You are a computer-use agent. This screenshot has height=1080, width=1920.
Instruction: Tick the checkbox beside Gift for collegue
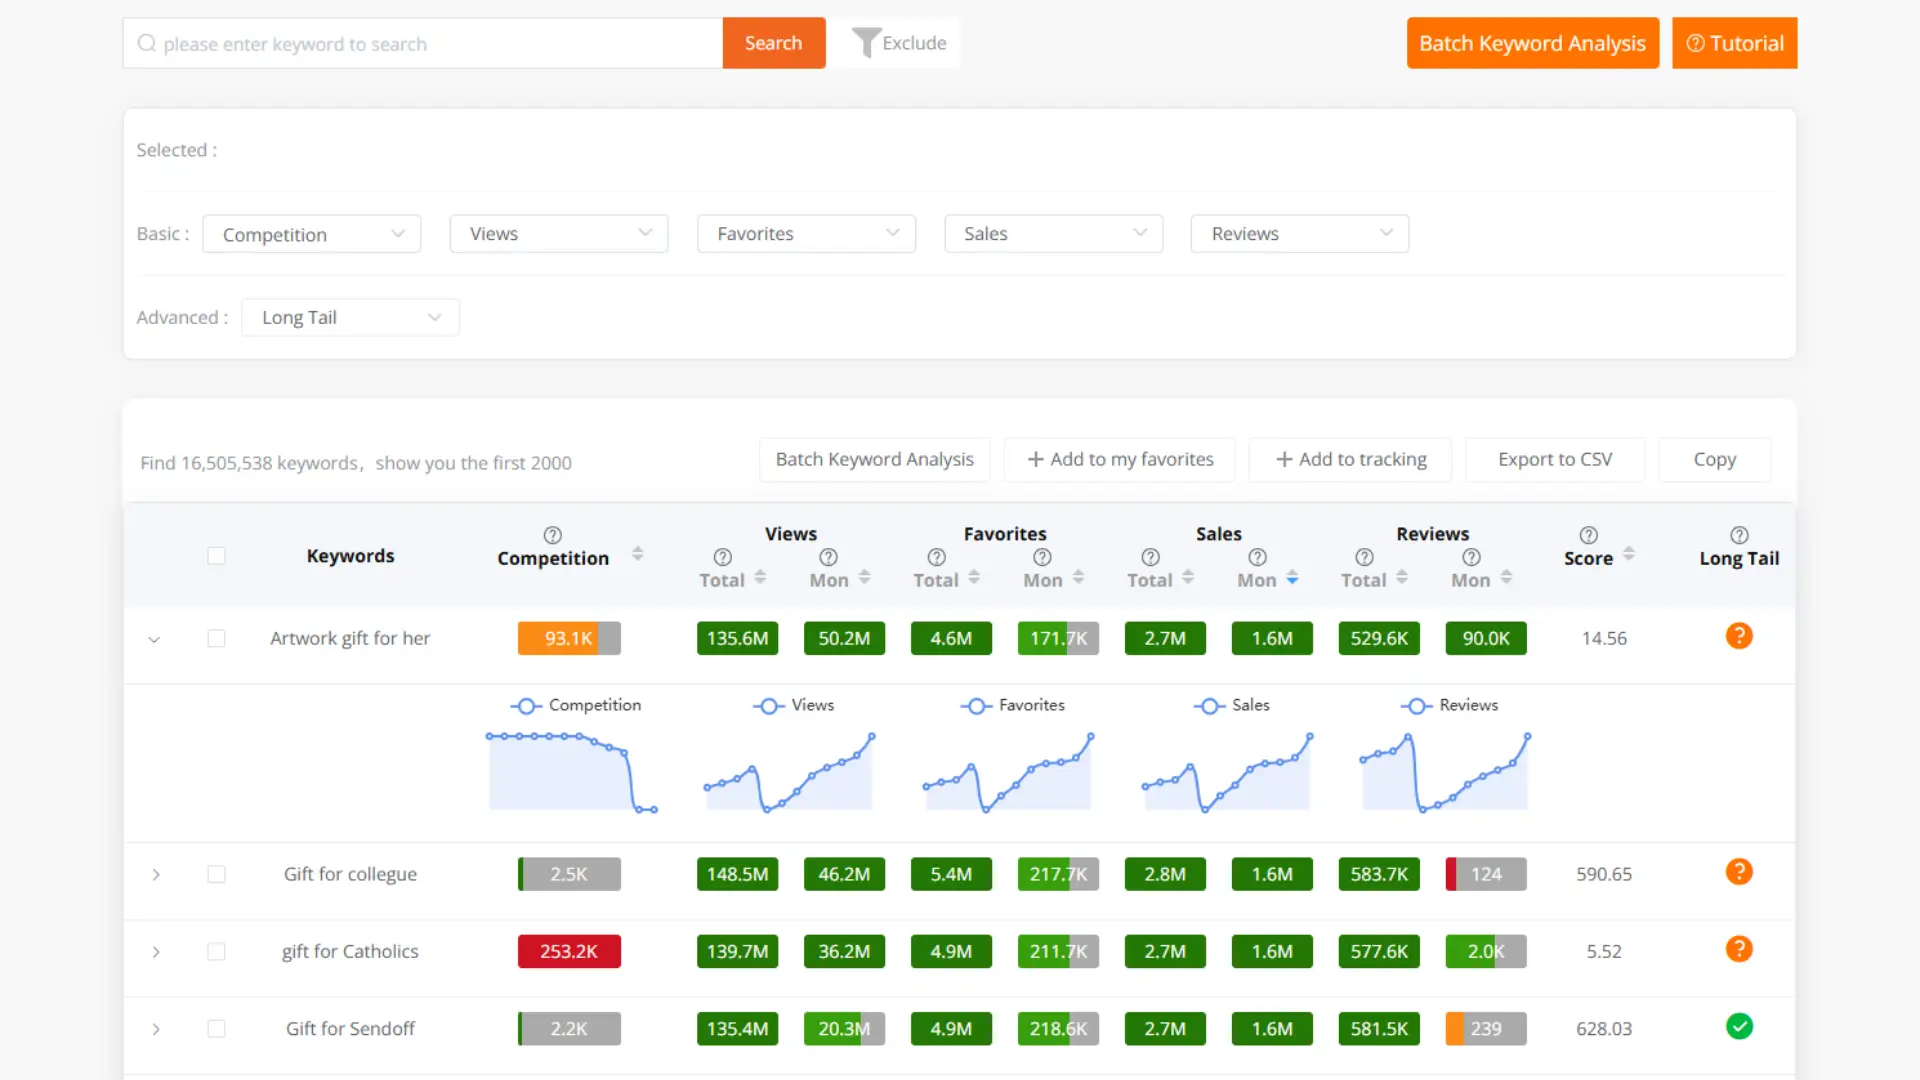tap(216, 873)
